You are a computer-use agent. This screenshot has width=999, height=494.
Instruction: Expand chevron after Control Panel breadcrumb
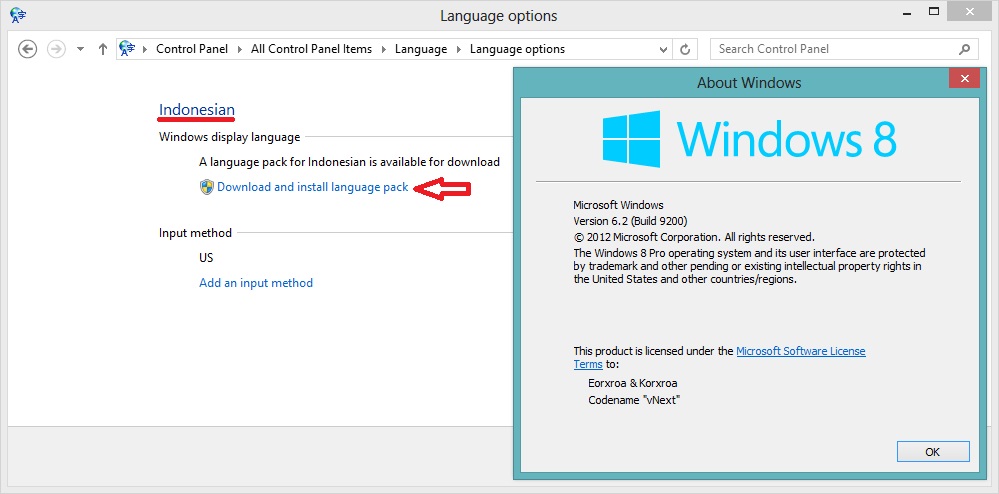pos(240,49)
